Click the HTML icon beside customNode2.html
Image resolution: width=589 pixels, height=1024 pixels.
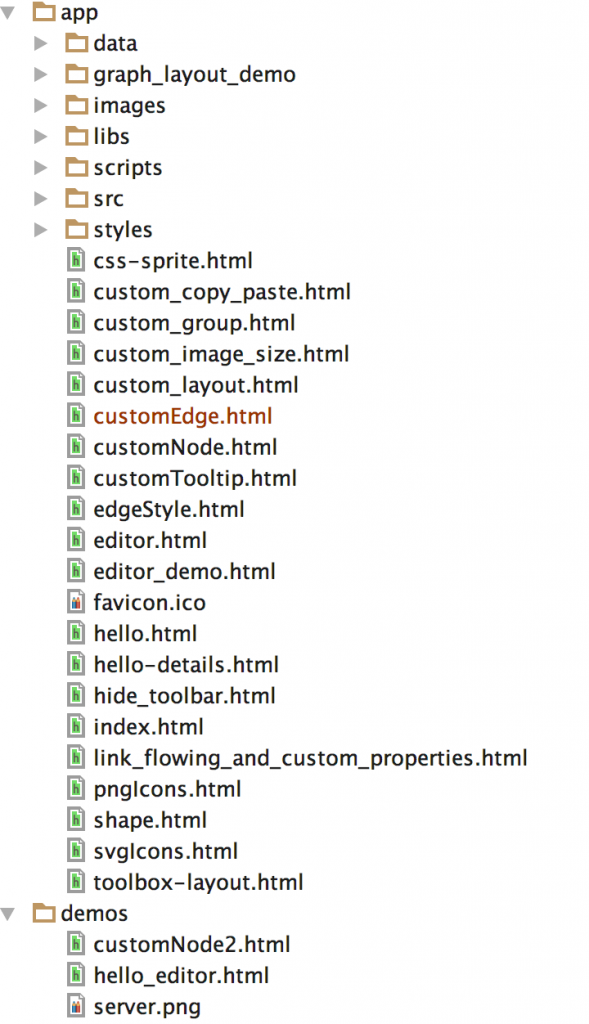tap(76, 944)
